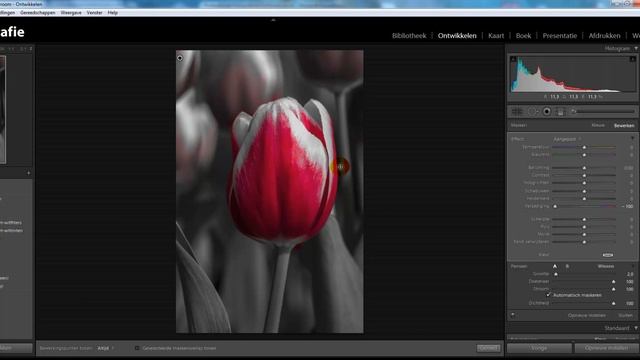This screenshot has width=640, height=360.
Task: Click the bottom Opnieuw instellen button
Action: tap(607, 348)
